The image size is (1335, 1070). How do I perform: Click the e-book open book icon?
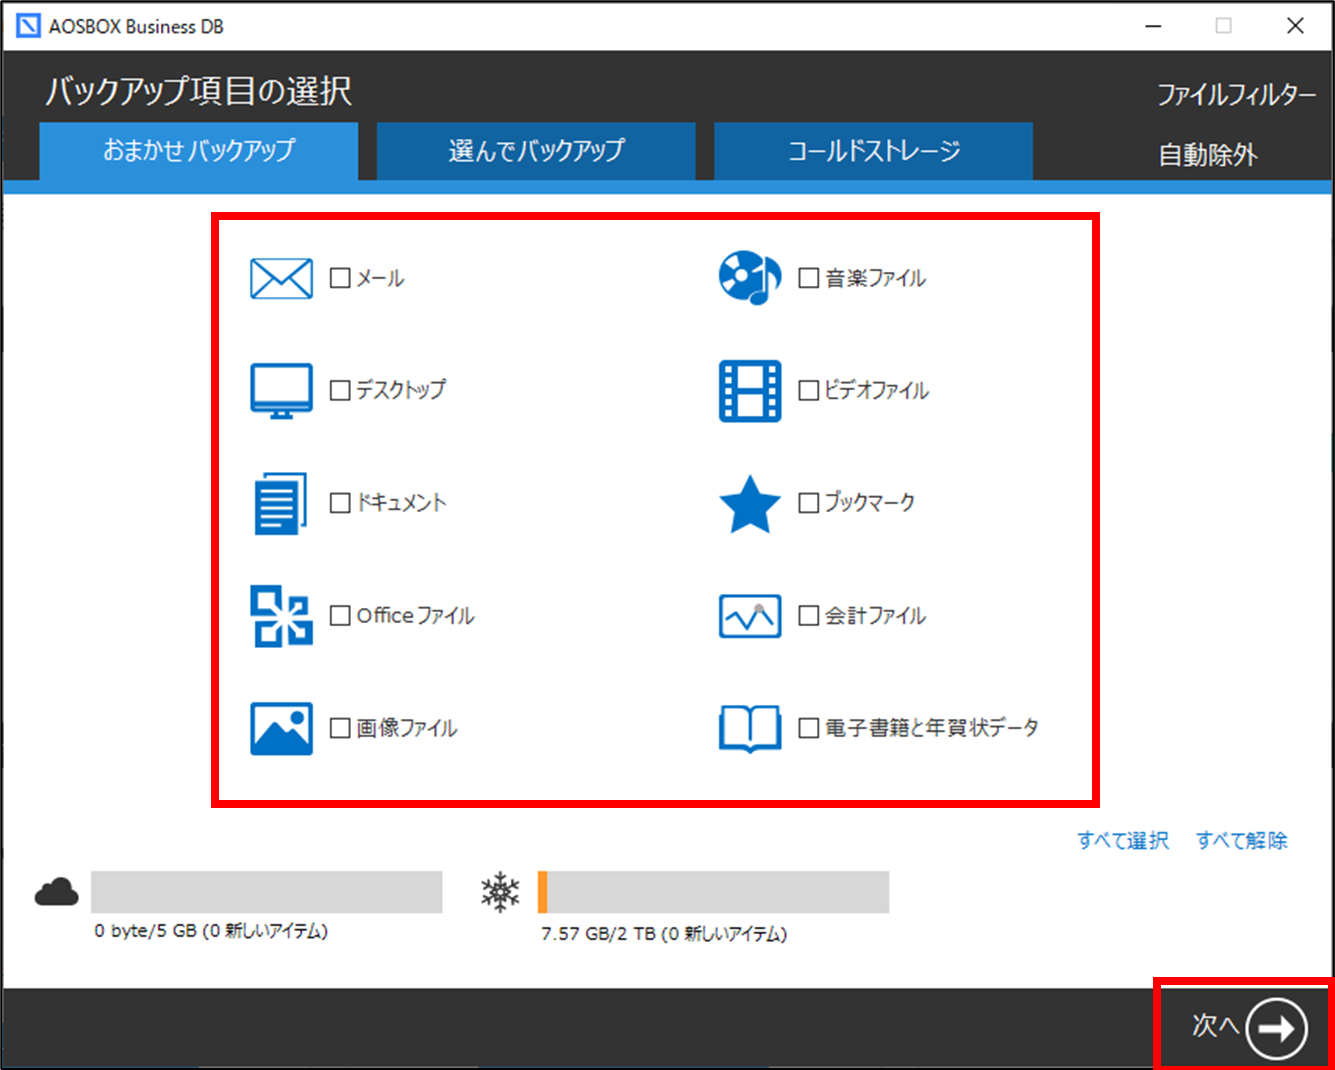point(750,728)
